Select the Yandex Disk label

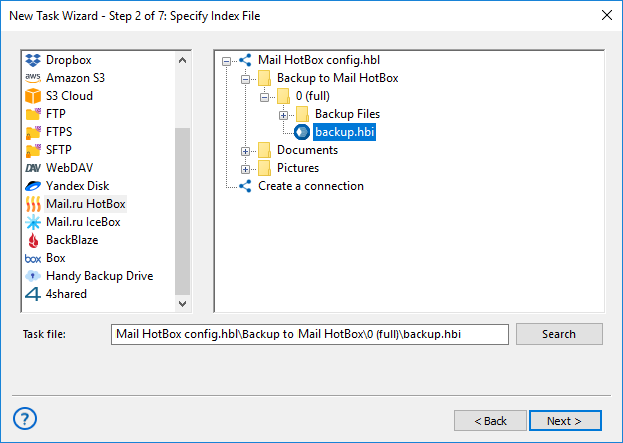[77, 186]
